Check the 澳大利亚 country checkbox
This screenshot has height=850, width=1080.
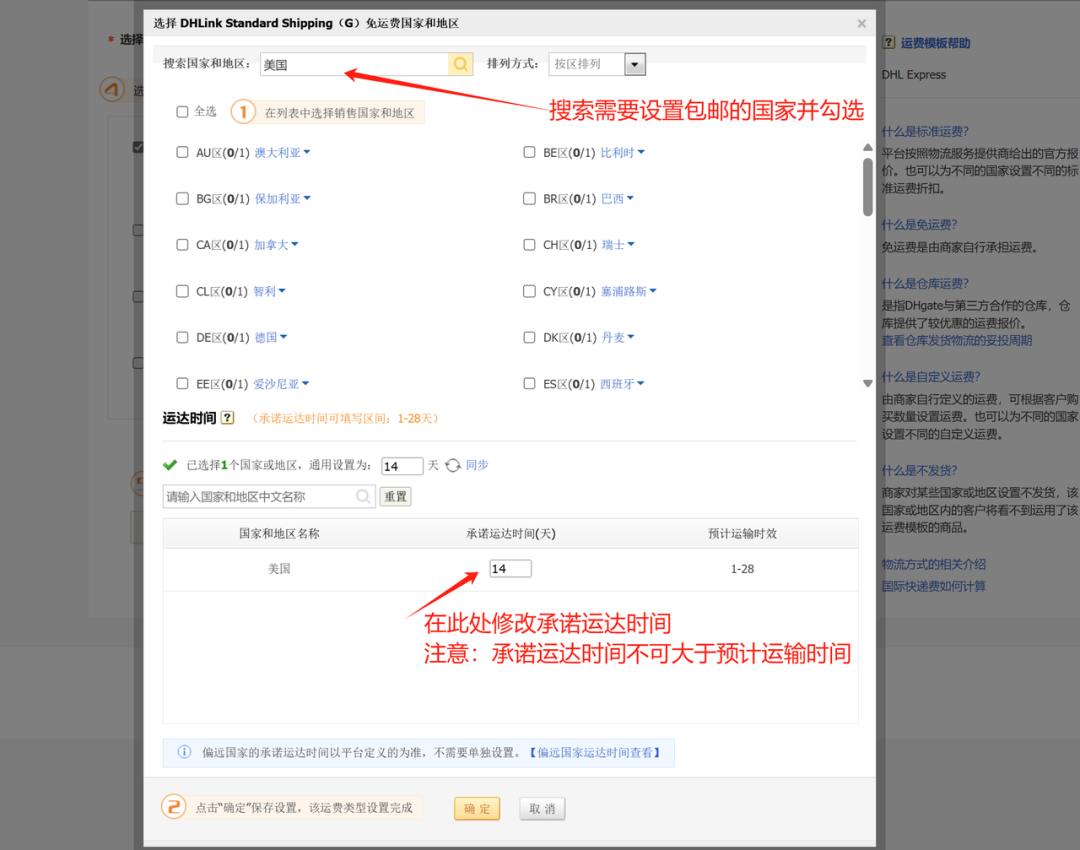[181, 151]
